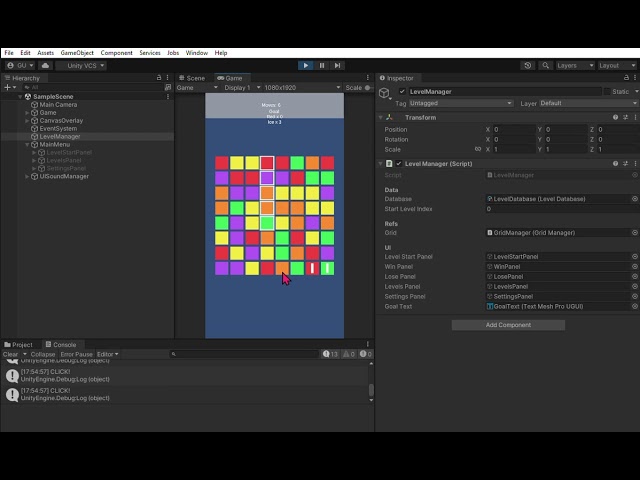This screenshot has width=640, height=480.
Task: Collapse the SampleScene tree node
Action: tap(20, 97)
